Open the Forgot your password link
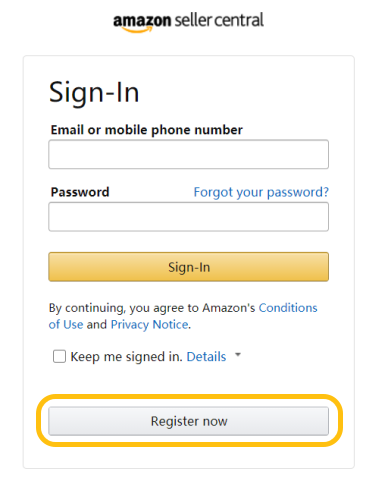Screen dimensions: 392x481 (x=261, y=192)
